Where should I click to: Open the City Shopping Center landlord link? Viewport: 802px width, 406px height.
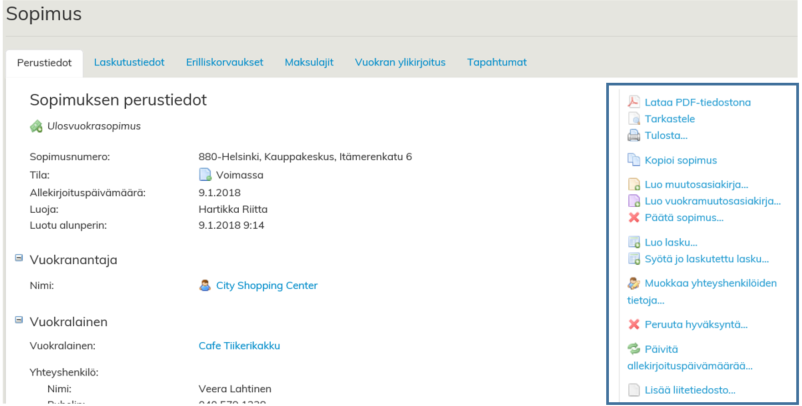[266, 286]
